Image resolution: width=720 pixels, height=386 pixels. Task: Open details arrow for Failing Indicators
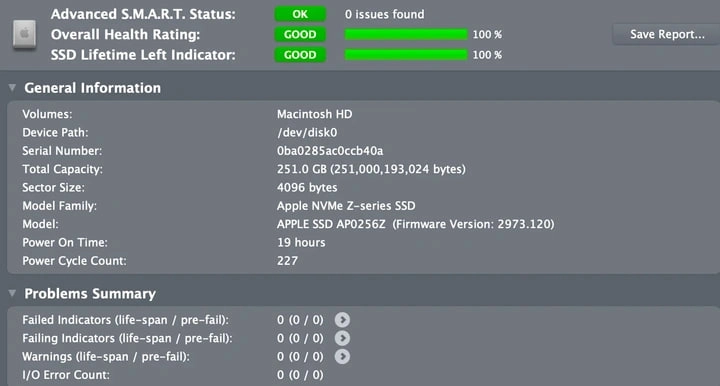pos(342,338)
